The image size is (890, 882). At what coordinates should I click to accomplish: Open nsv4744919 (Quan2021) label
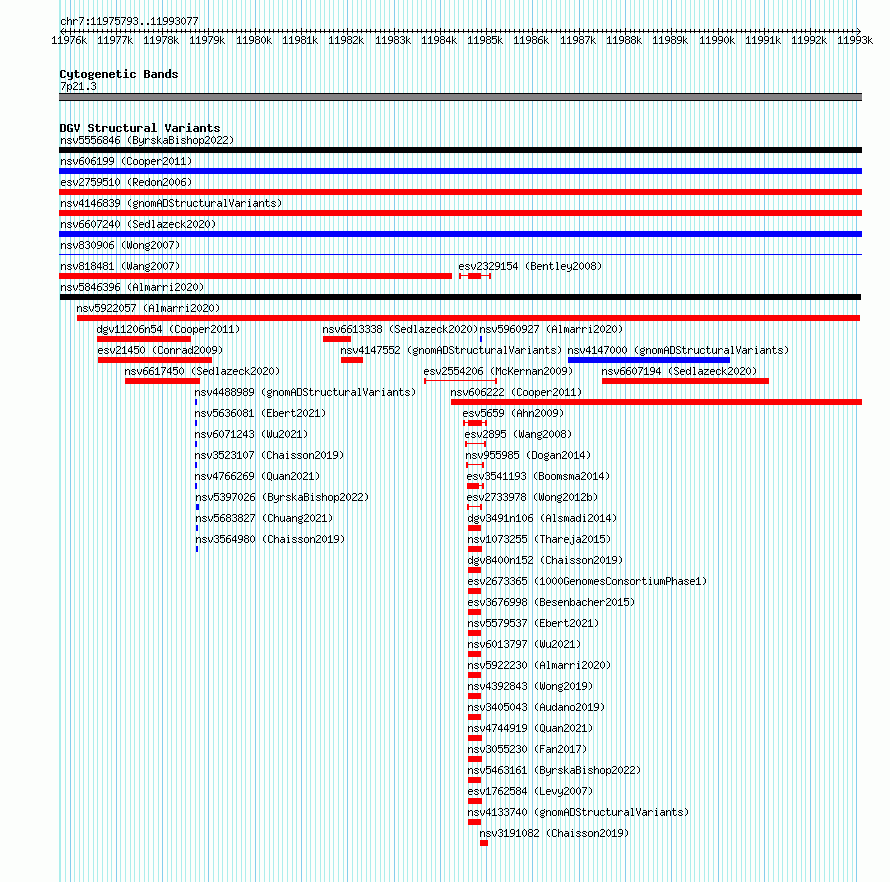point(530,728)
